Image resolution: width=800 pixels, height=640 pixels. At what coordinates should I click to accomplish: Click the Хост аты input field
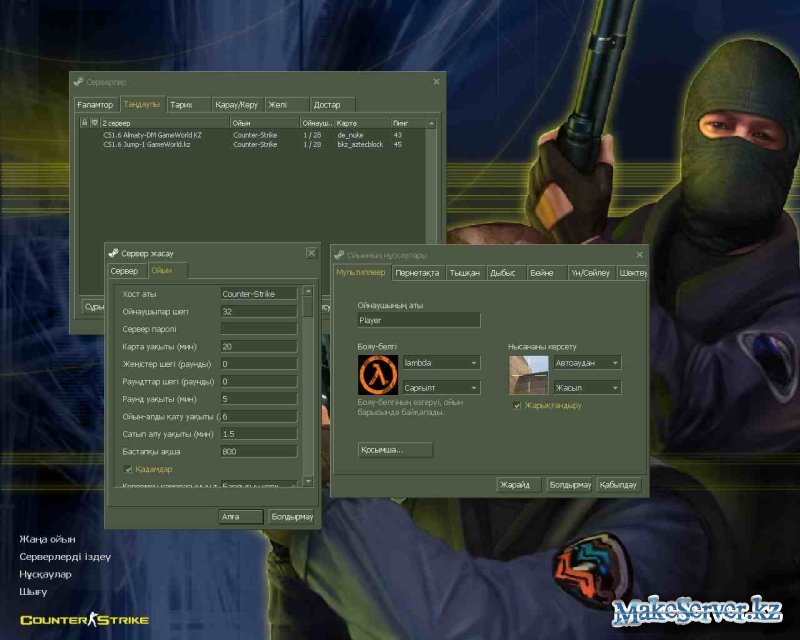pyautogui.click(x=259, y=294)
